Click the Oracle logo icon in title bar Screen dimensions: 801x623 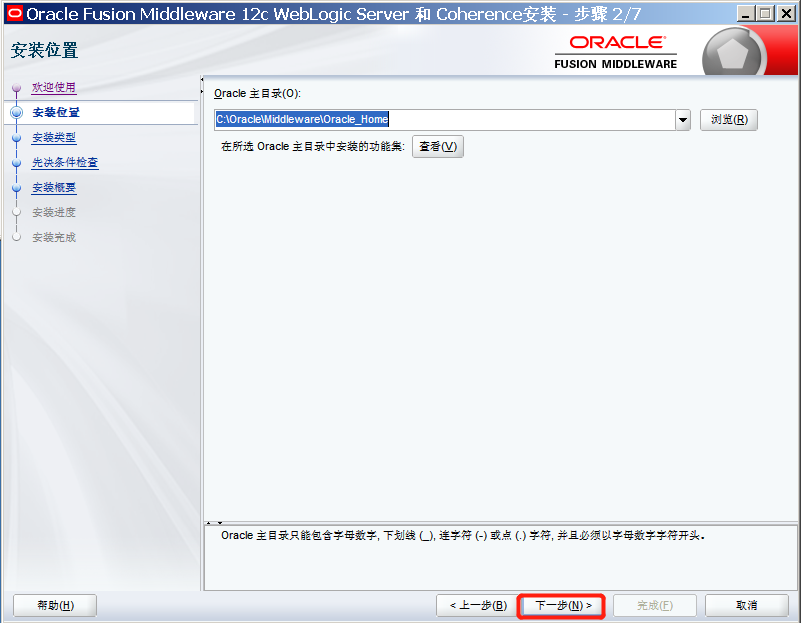pyautogui.click(x=14, y=13)
